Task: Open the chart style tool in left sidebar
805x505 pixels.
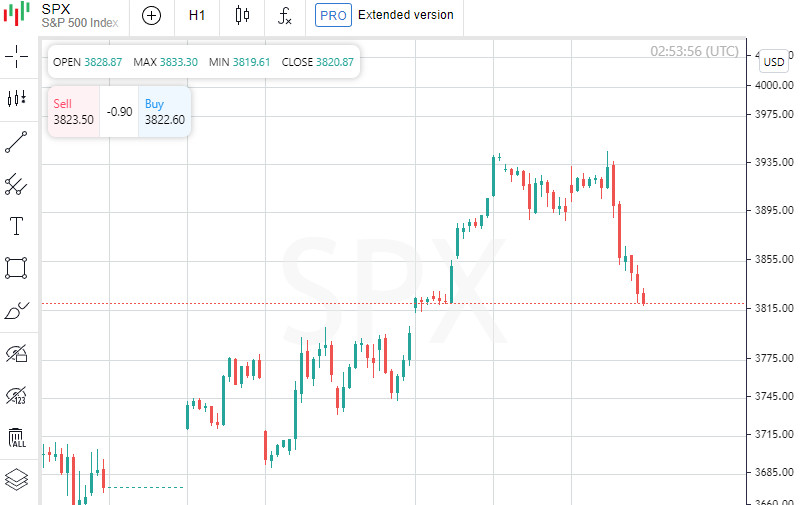Action: click(x=16, y=98)
